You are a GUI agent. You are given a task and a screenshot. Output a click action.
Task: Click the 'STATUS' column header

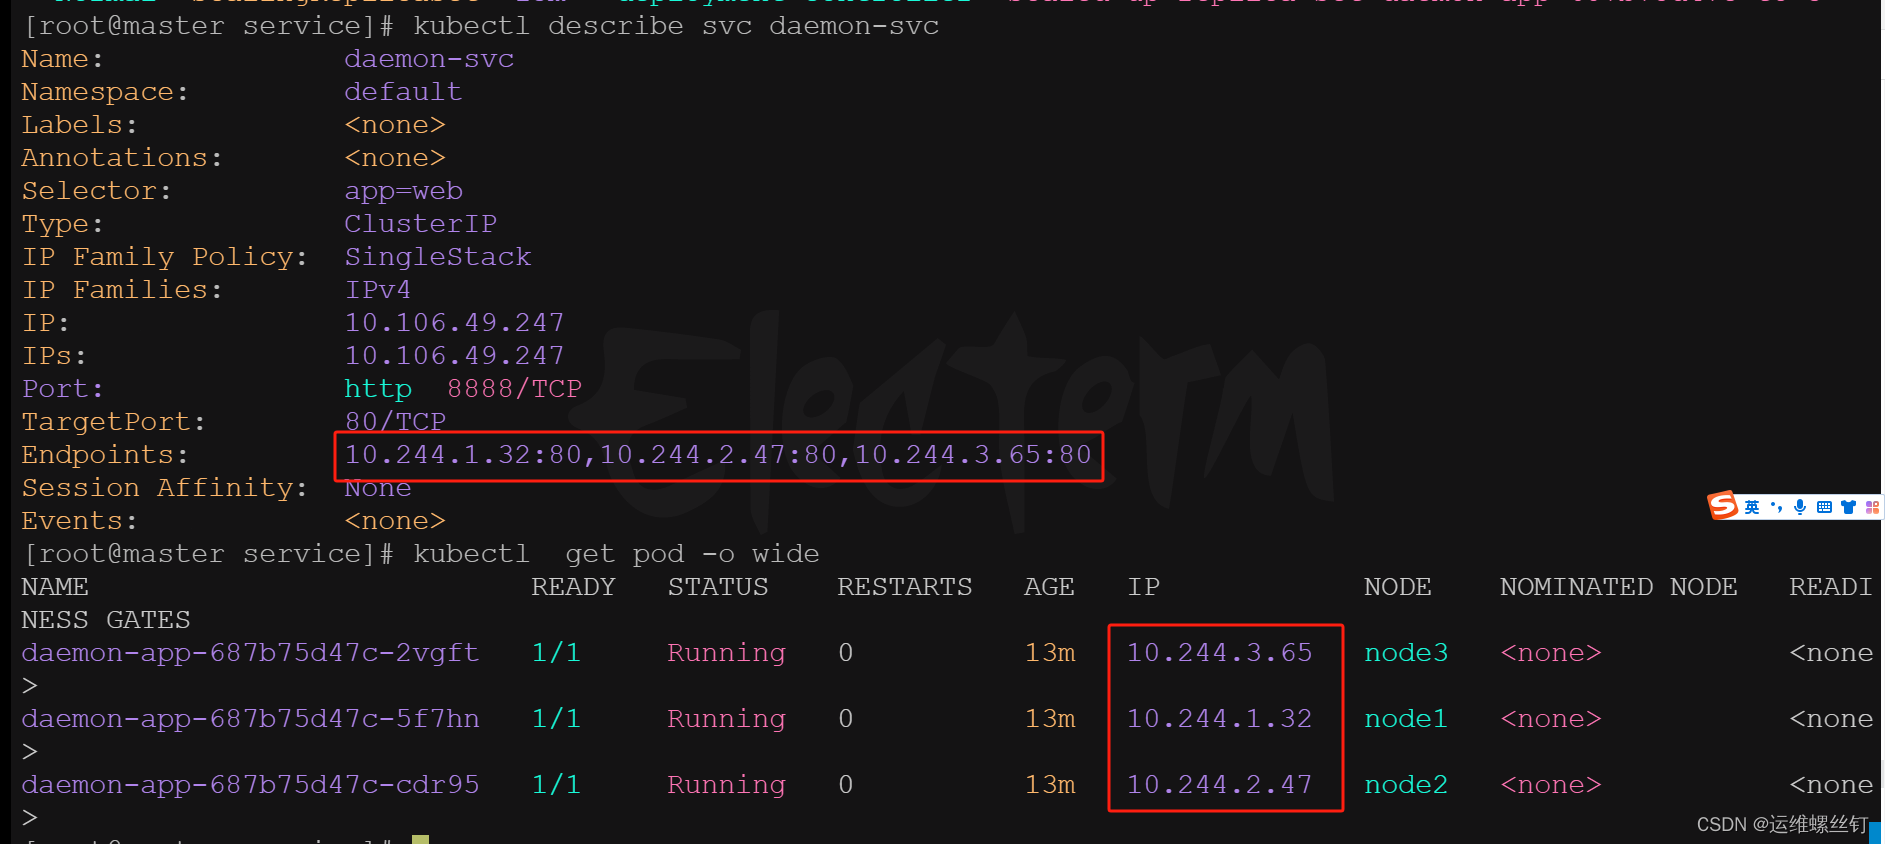pyautogui.click(x=718, y=587)
